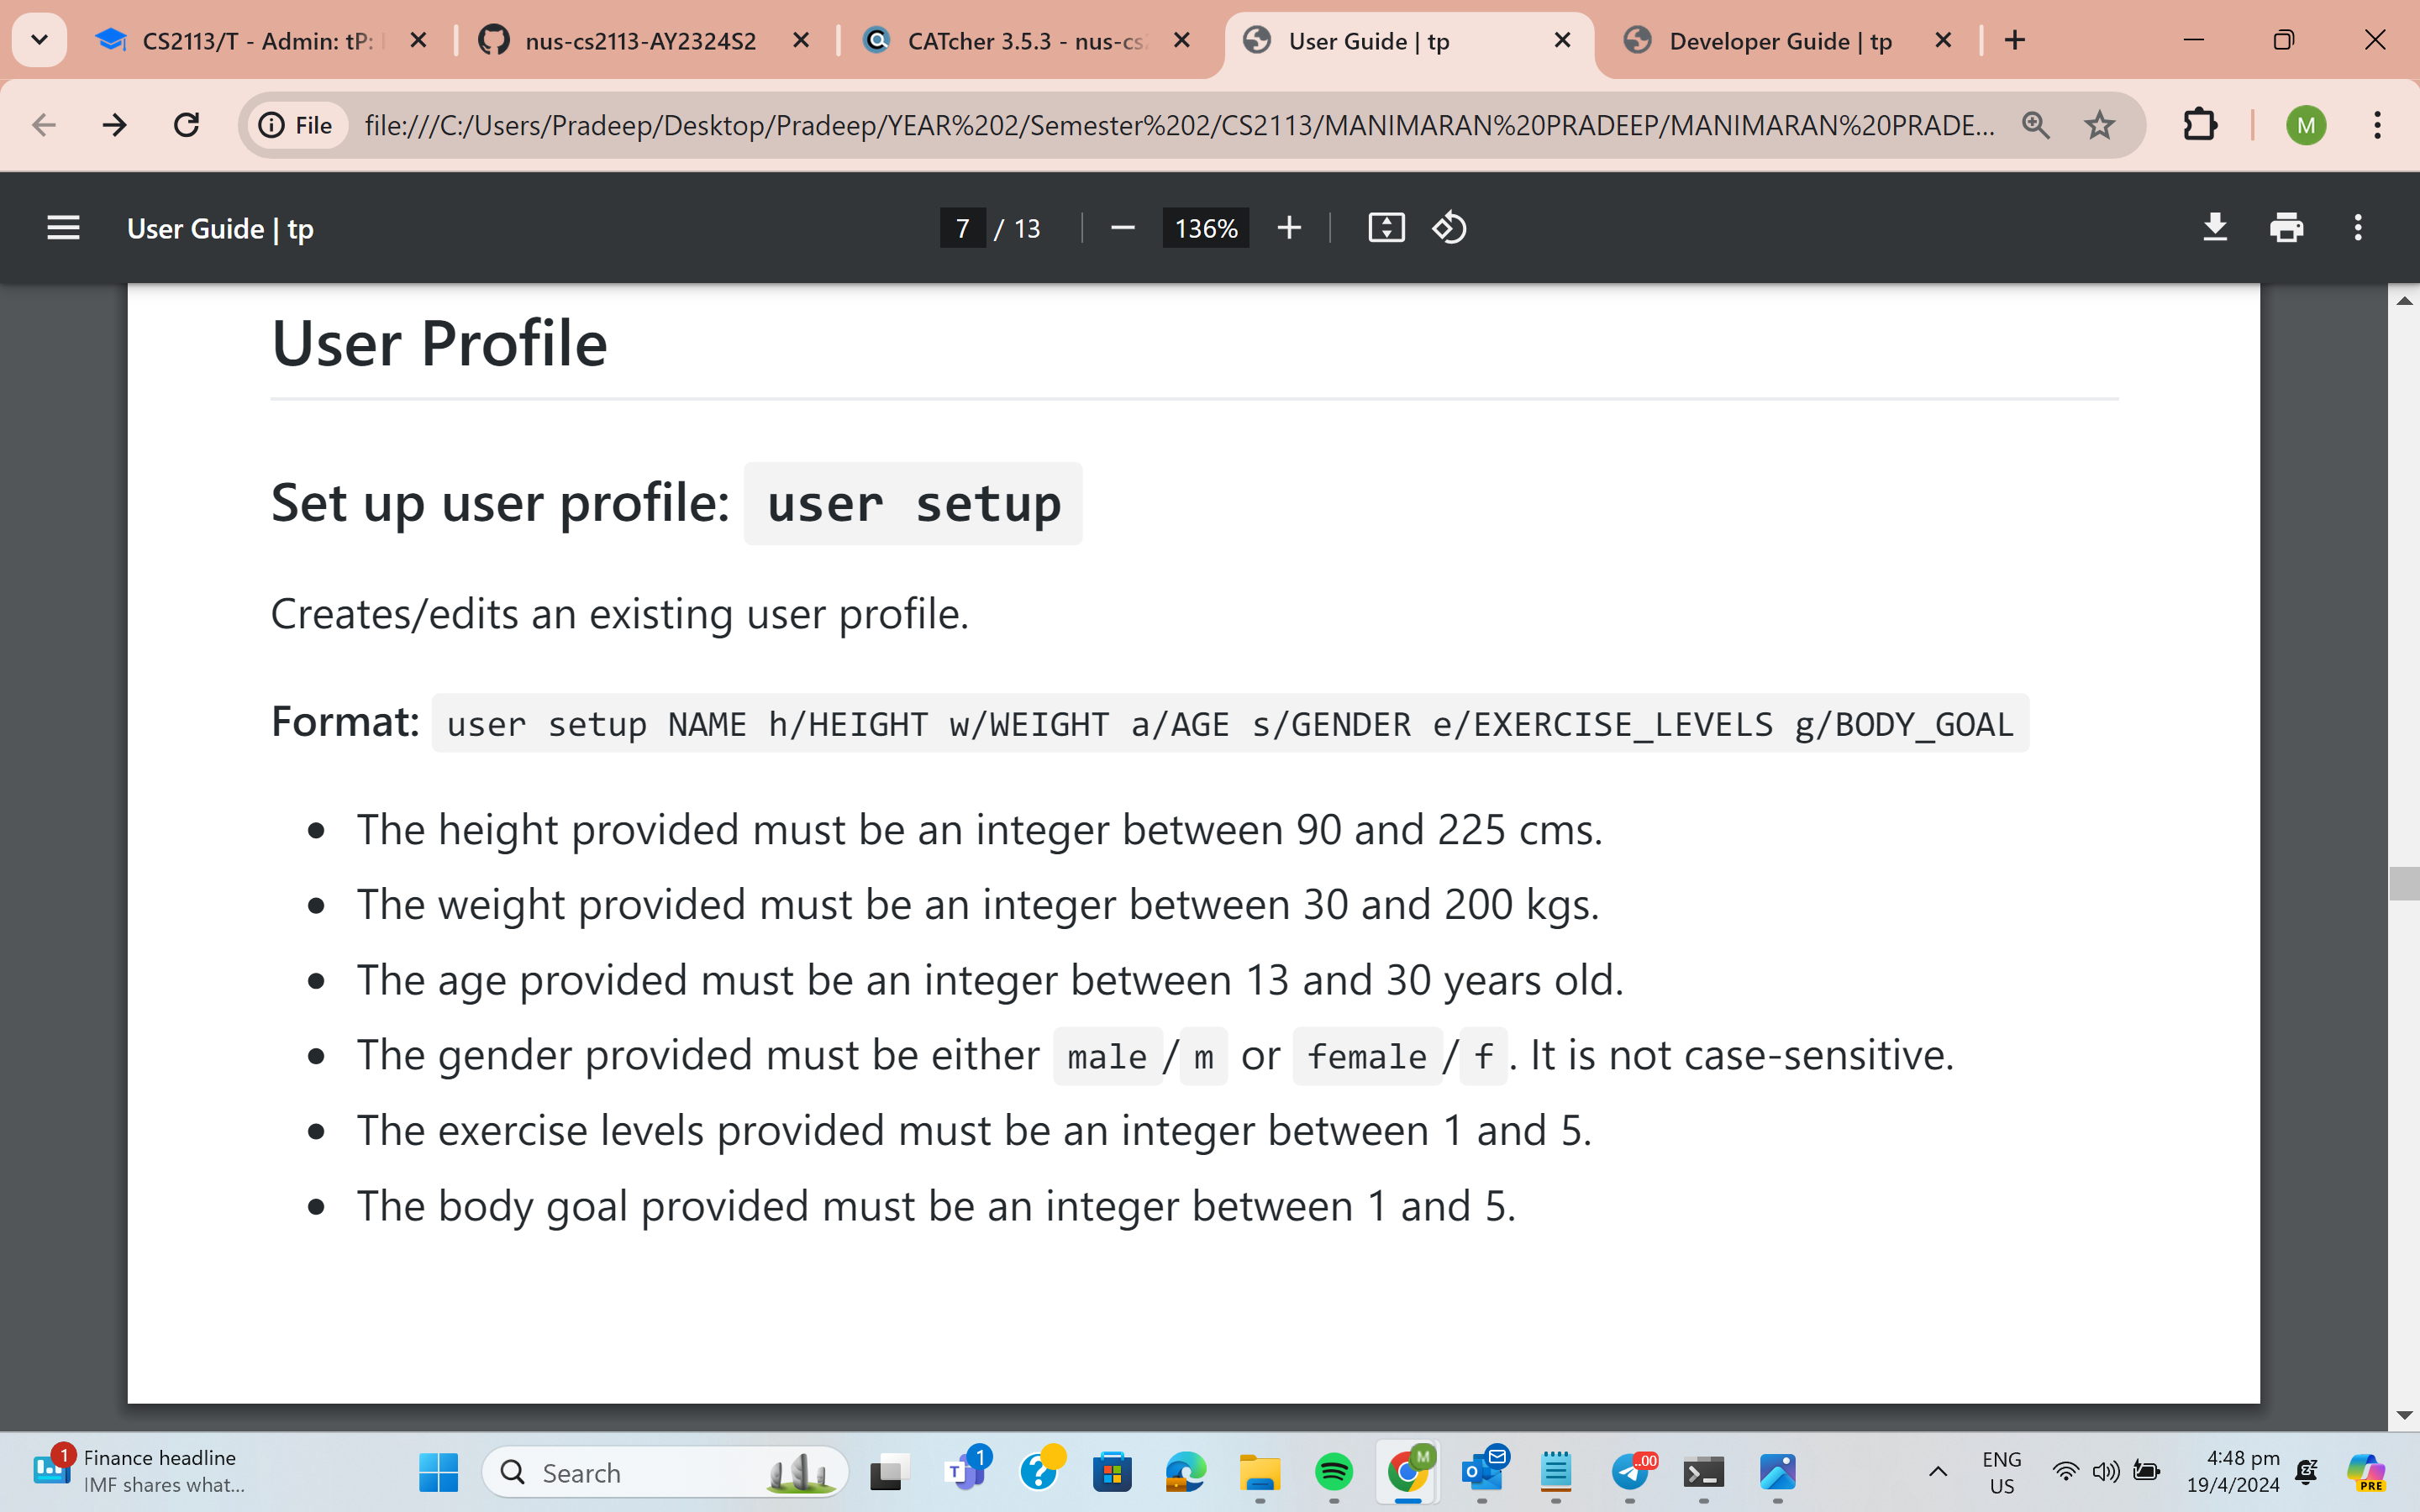Viewport: 2420px width, 1512px height.
Task: Bookmark this page with the star icon
Action: (x=2099, y=125)
